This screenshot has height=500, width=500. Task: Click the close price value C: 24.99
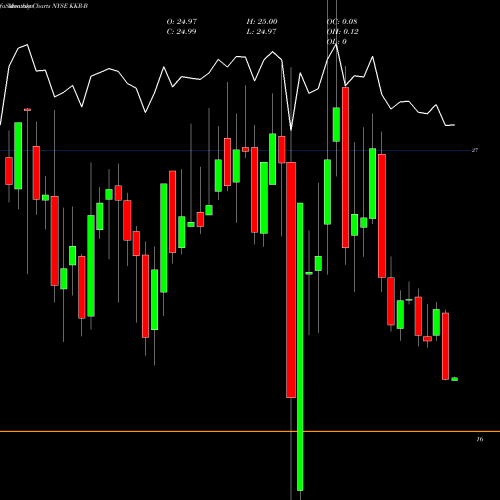pos(182,32)
